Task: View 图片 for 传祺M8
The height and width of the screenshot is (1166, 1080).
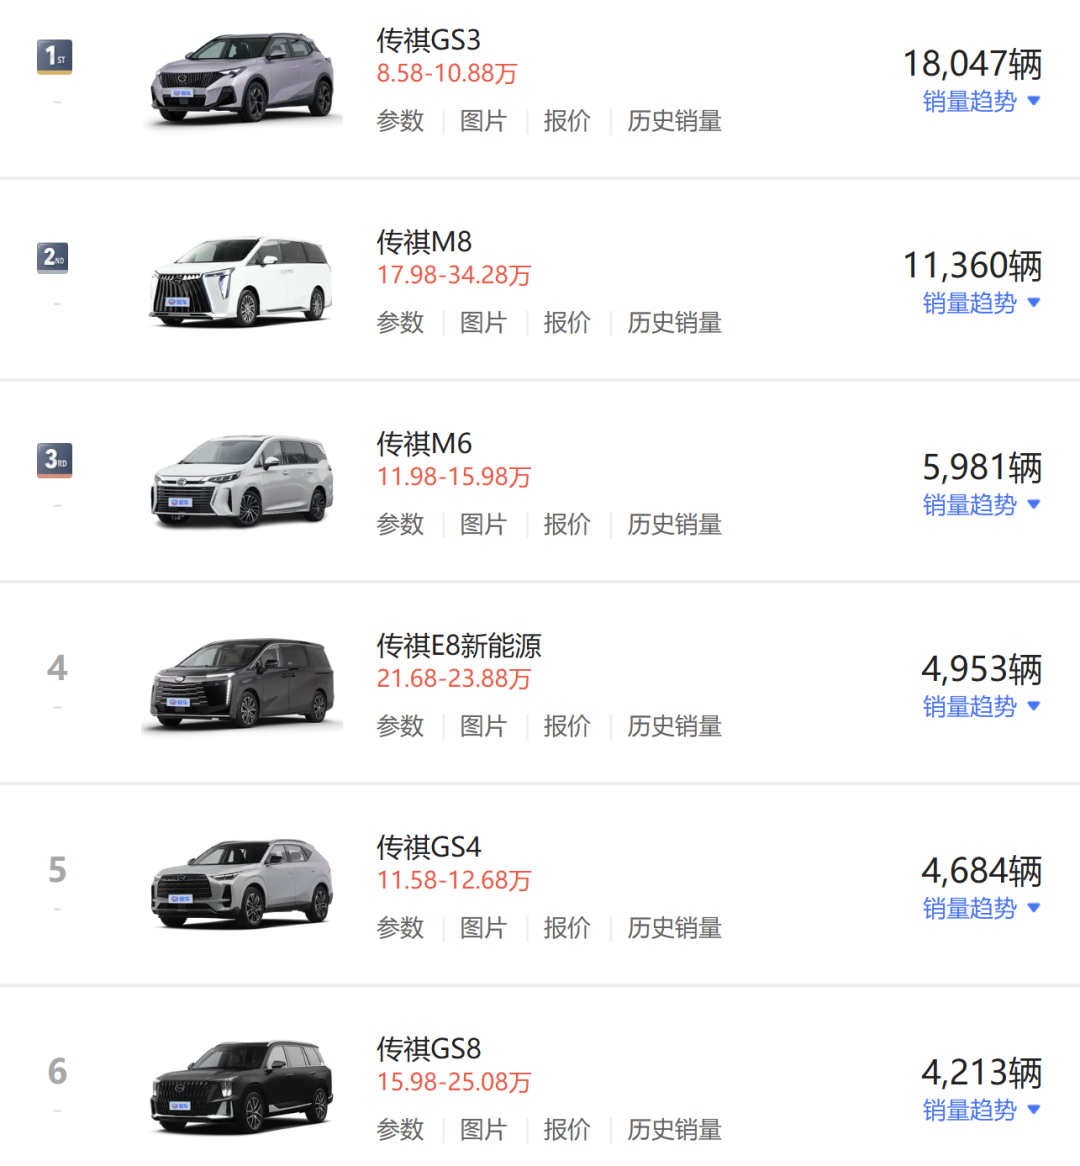Action: coord(483,323)
